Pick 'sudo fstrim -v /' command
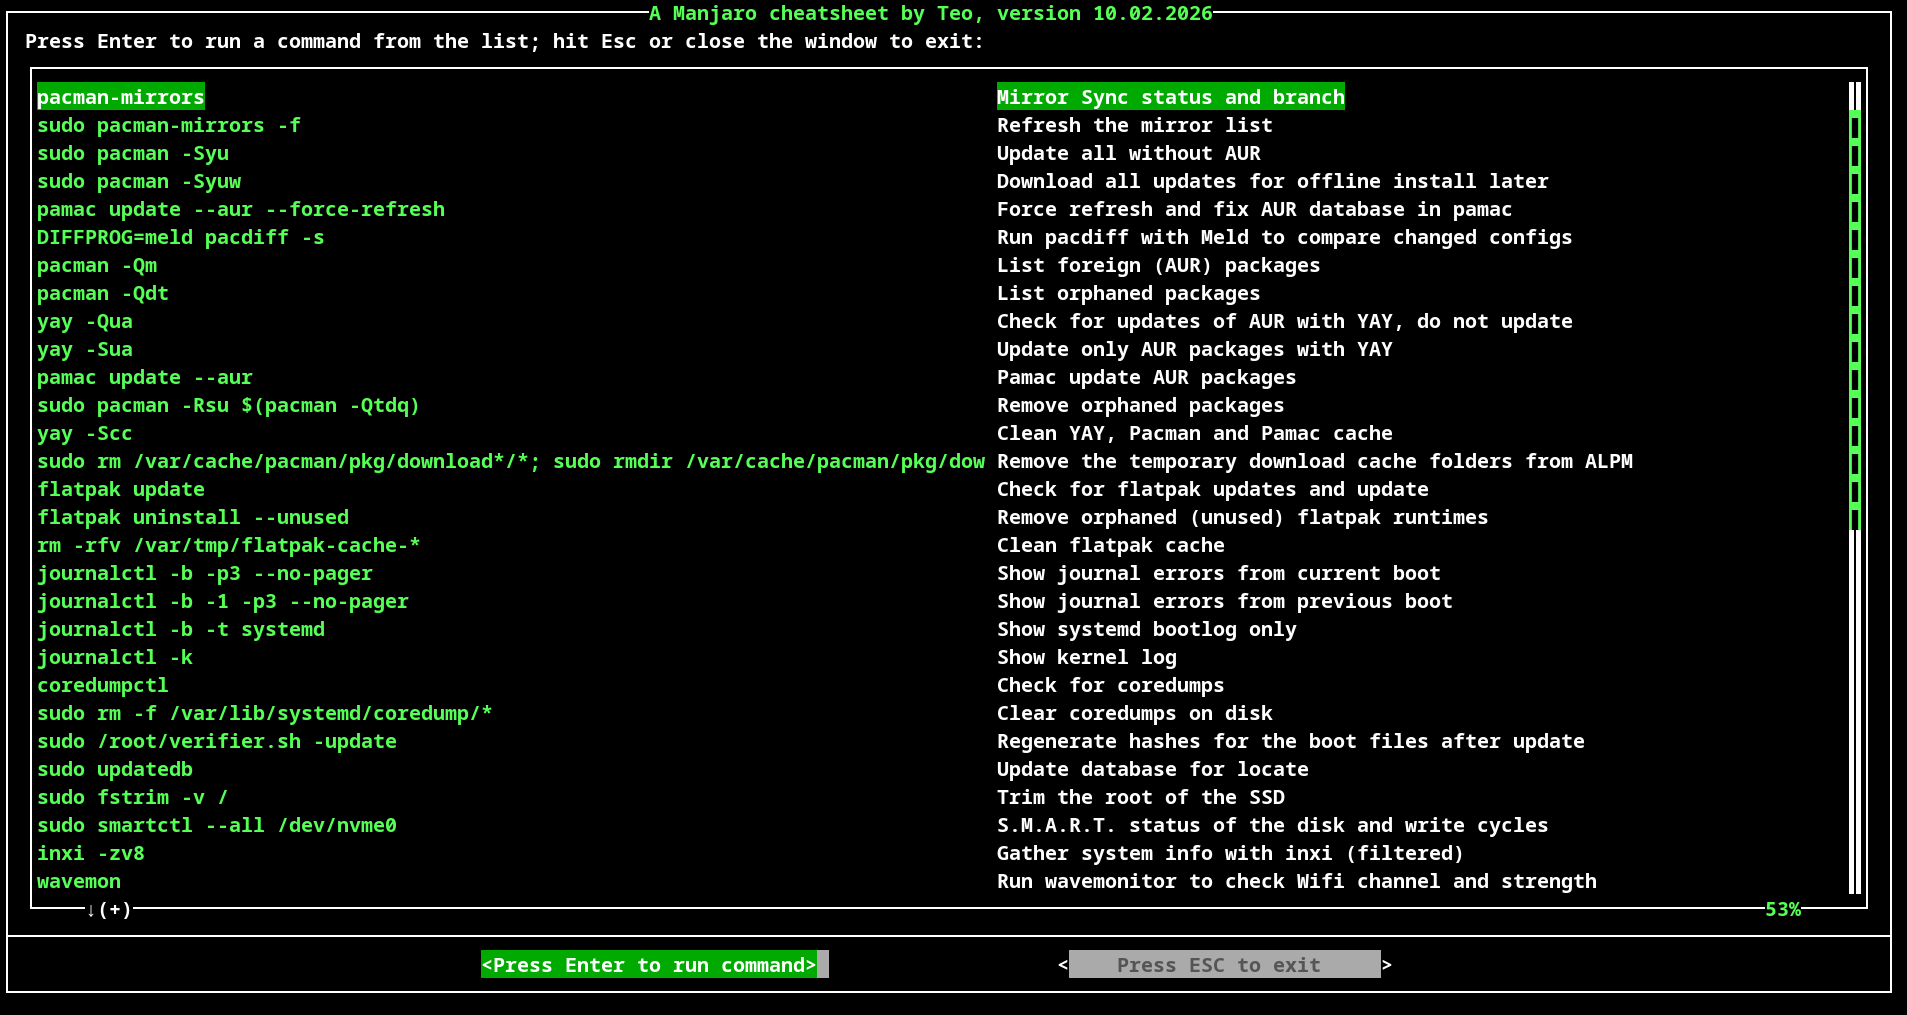This screenshot has width=1907, height=1015. (132, 797)
